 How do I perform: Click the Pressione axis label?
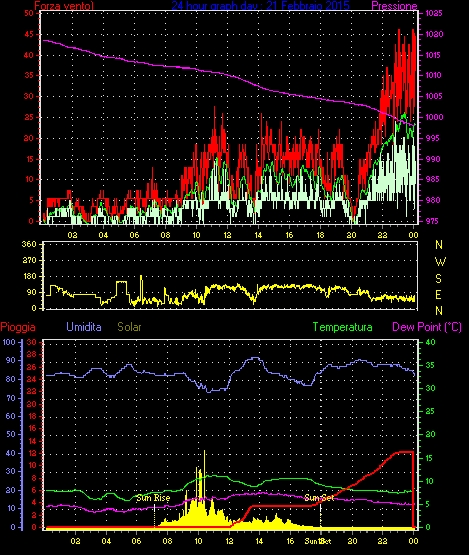[394, 6]
